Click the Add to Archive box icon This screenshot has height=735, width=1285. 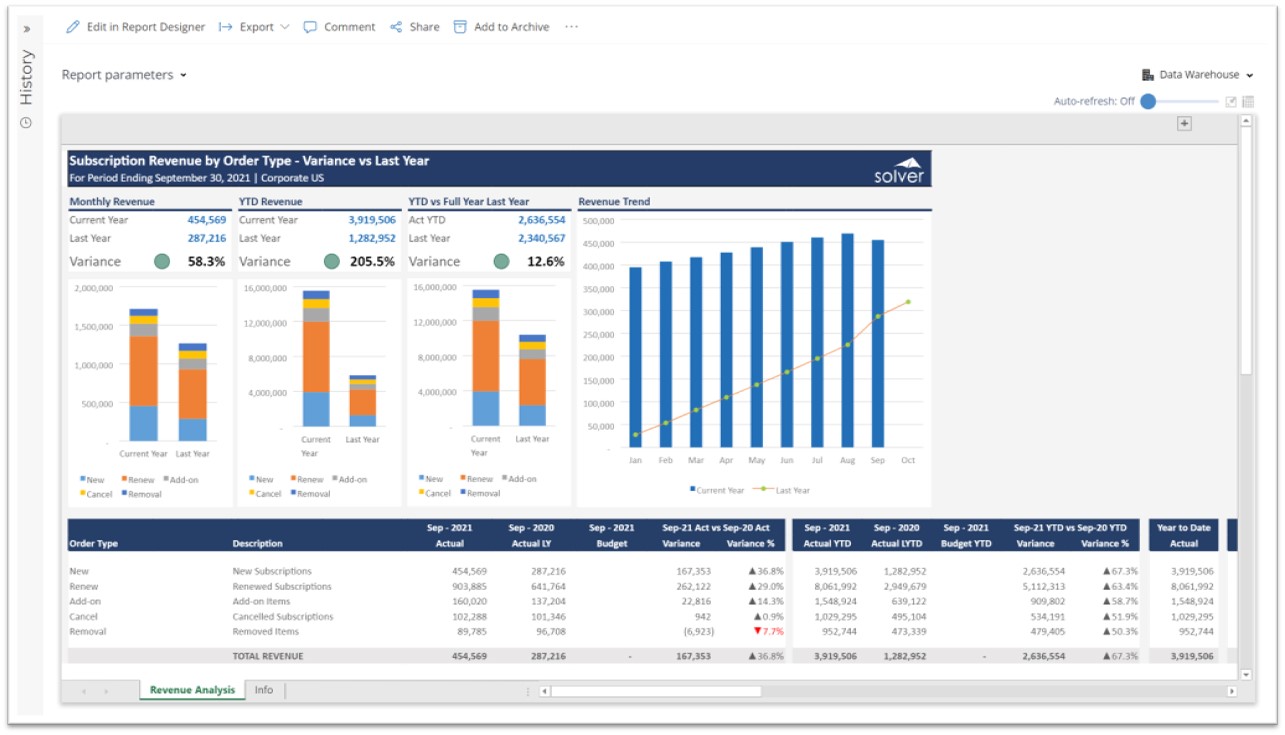coord(460,27)
